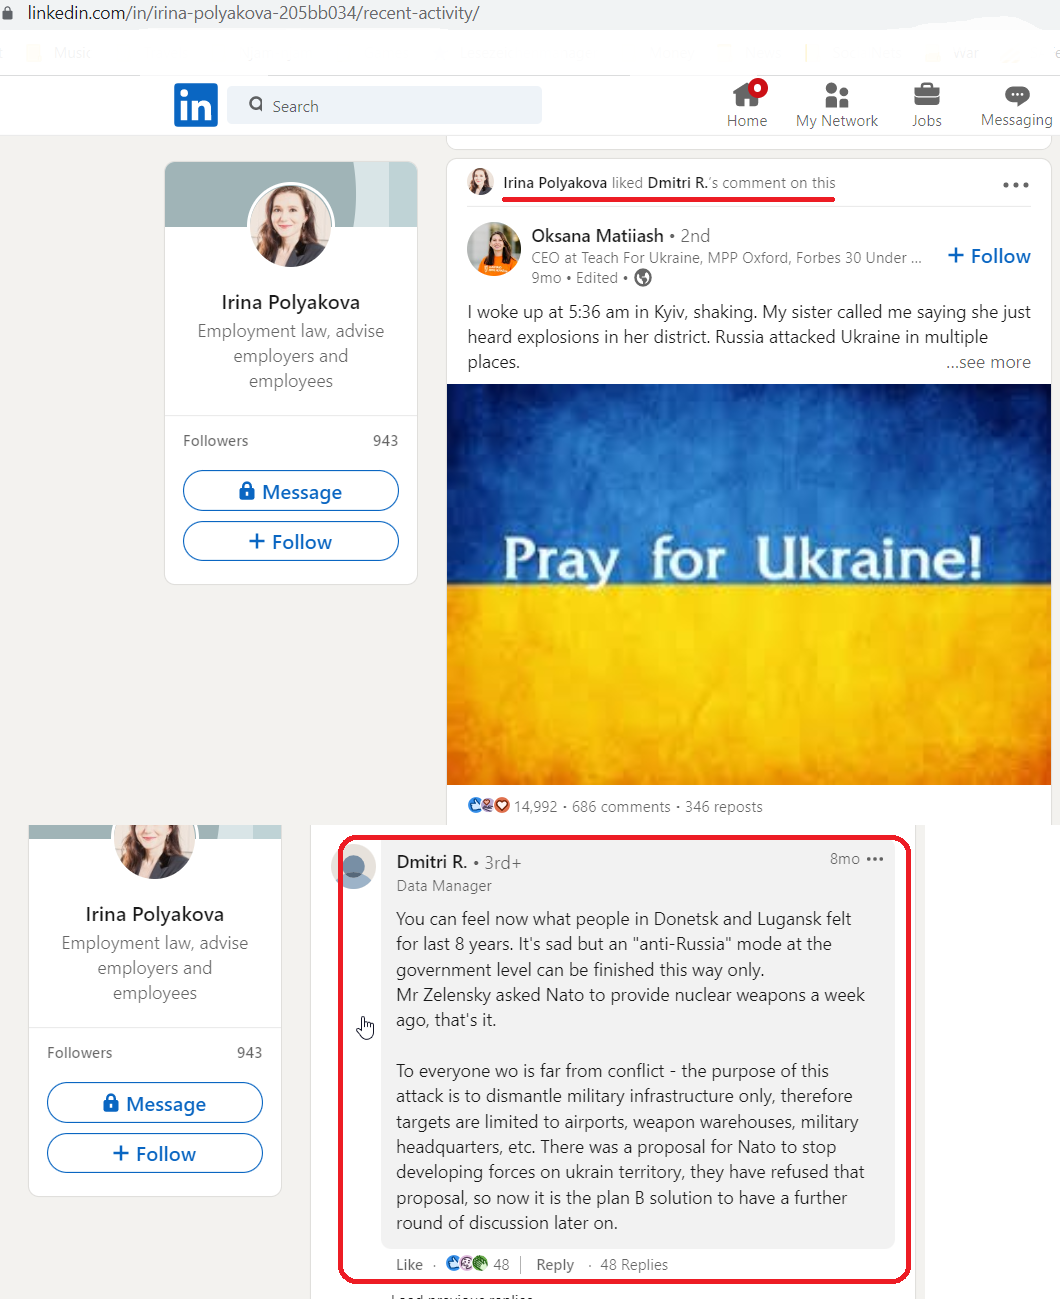Open the Pray for Ukraine image
1060x1299 pixels.
[749, 585]
